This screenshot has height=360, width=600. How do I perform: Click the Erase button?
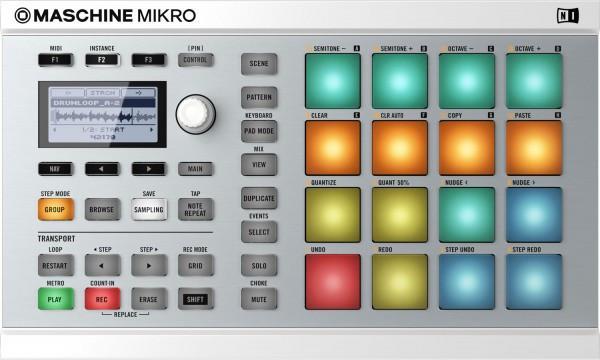(149, 299)
